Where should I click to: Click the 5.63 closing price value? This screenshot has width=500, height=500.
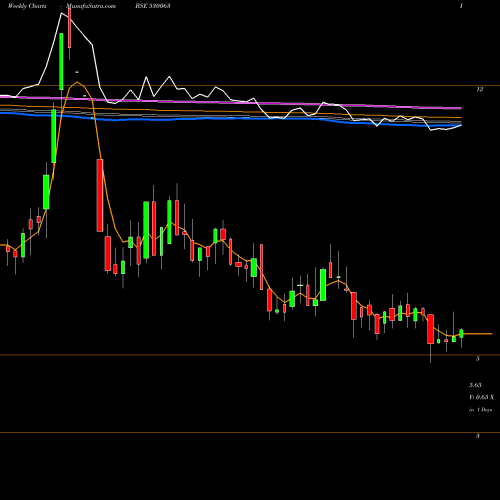(475, 385)
